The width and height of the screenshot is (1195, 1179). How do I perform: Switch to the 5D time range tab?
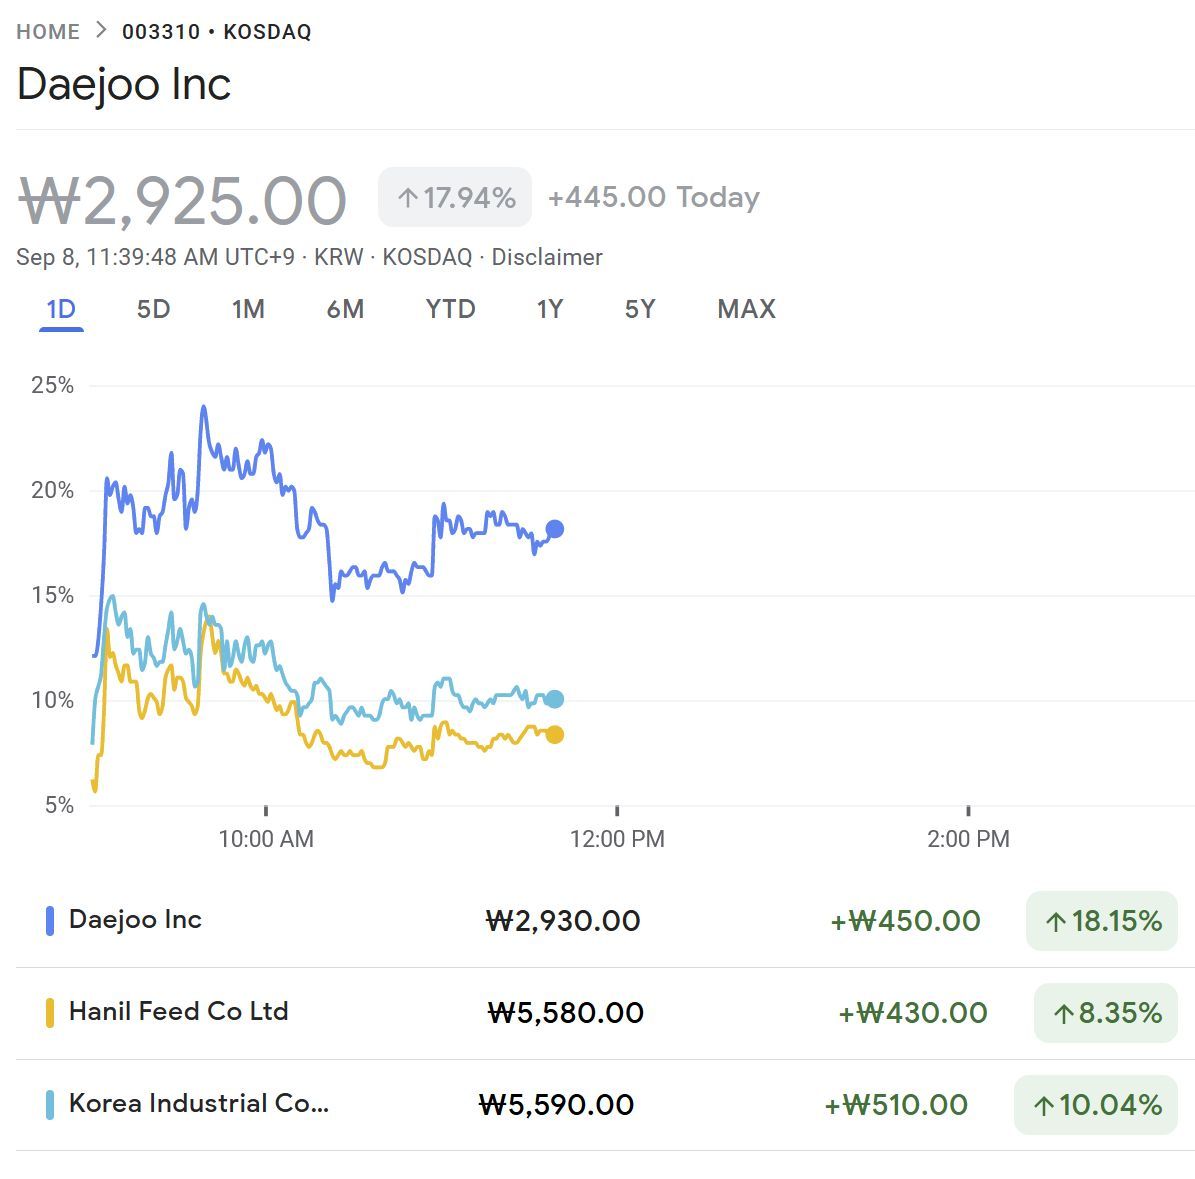pos(153,309)
